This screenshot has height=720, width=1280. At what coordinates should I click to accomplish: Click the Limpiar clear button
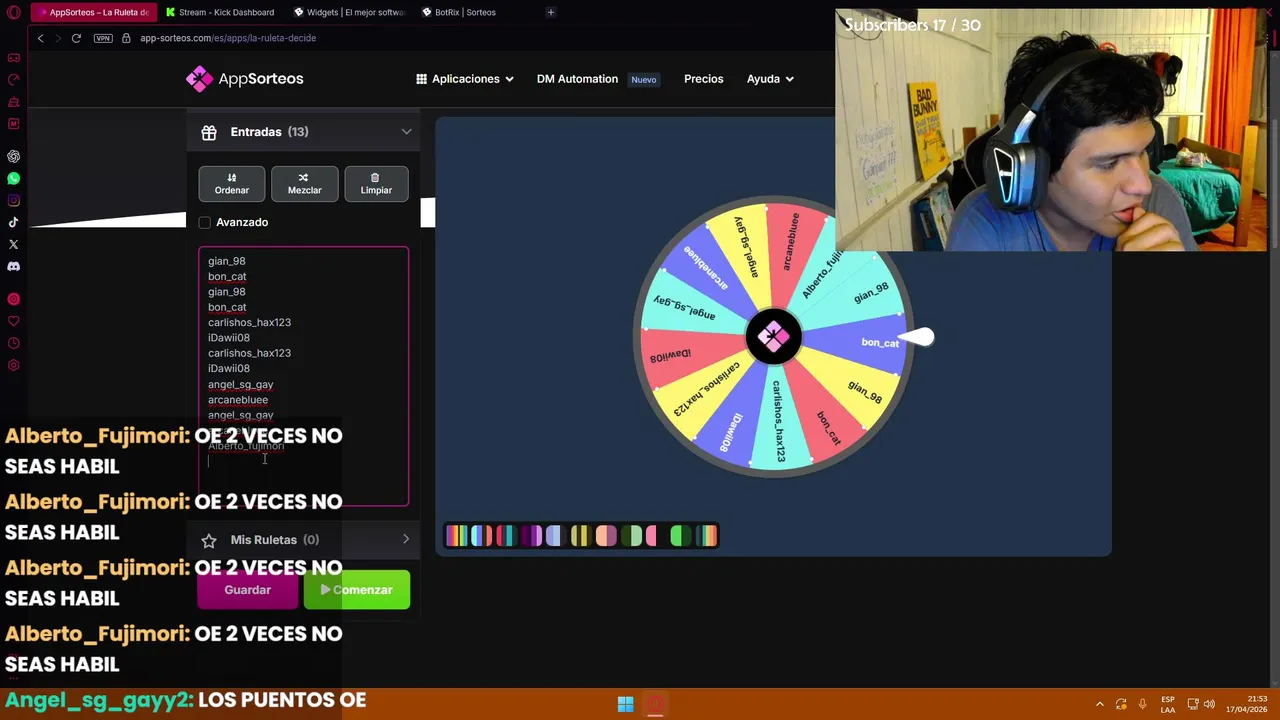[x=376, y=183]
